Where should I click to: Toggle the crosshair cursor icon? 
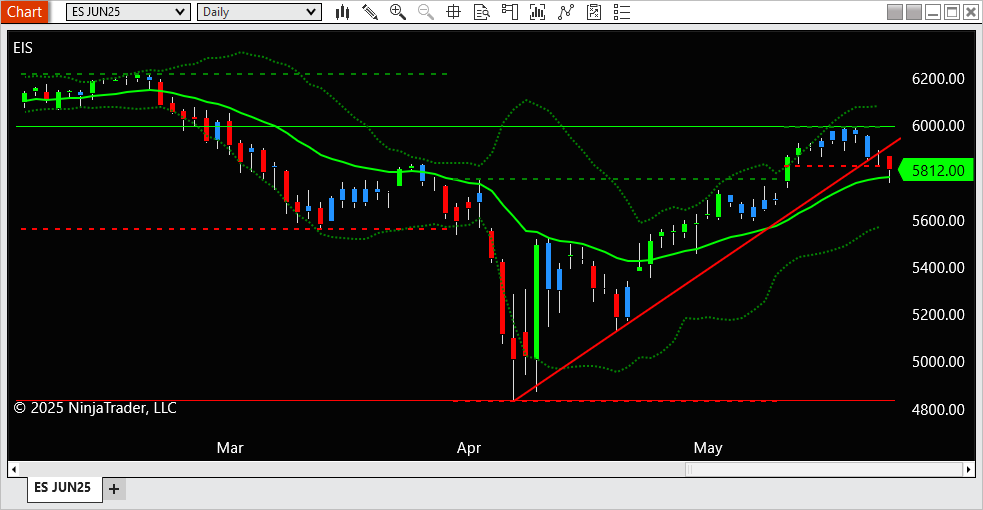(x=453, y=12)
